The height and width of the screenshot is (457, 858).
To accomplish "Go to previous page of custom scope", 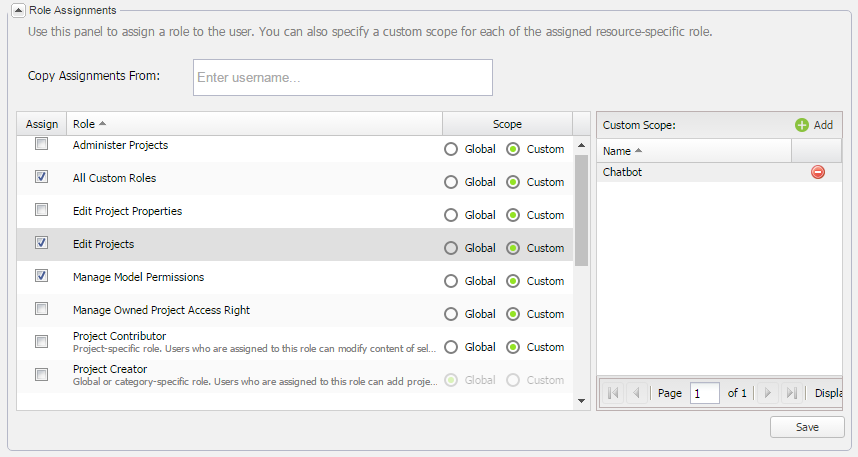I will pyautogui.click(x=636, y=393).
